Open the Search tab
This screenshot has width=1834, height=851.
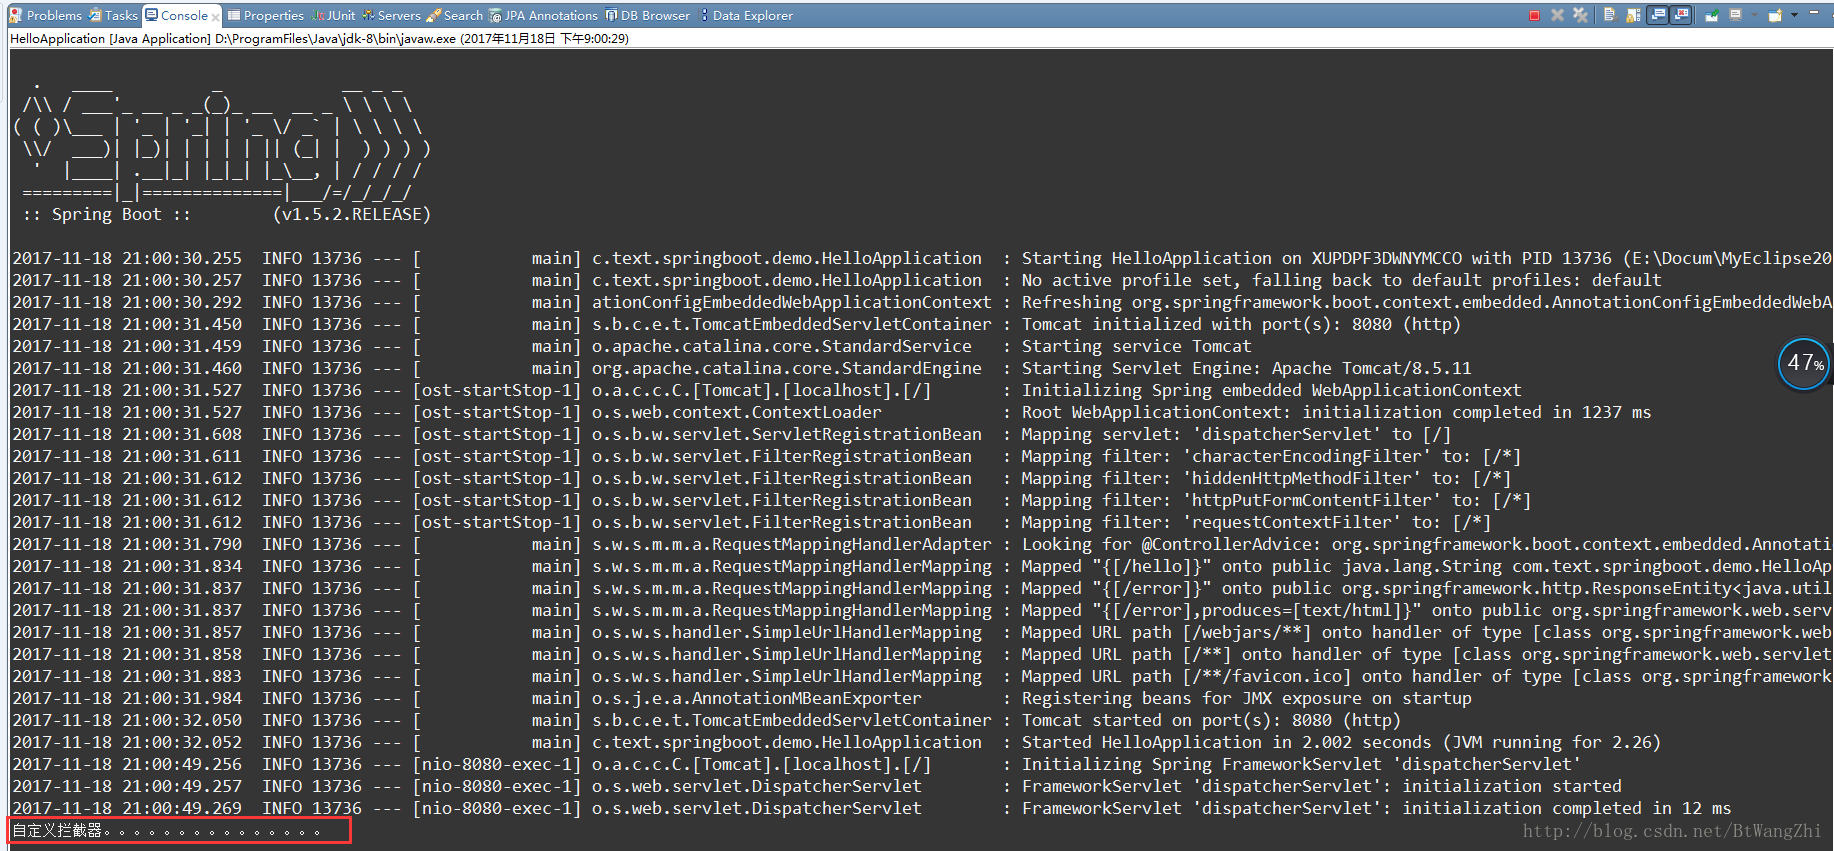click(x=455, y=15)
